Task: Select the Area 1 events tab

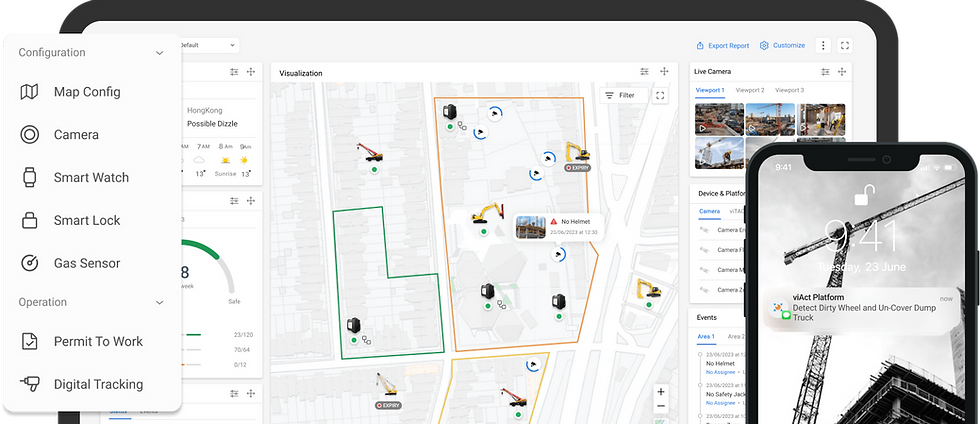Action: click(706, 337)
